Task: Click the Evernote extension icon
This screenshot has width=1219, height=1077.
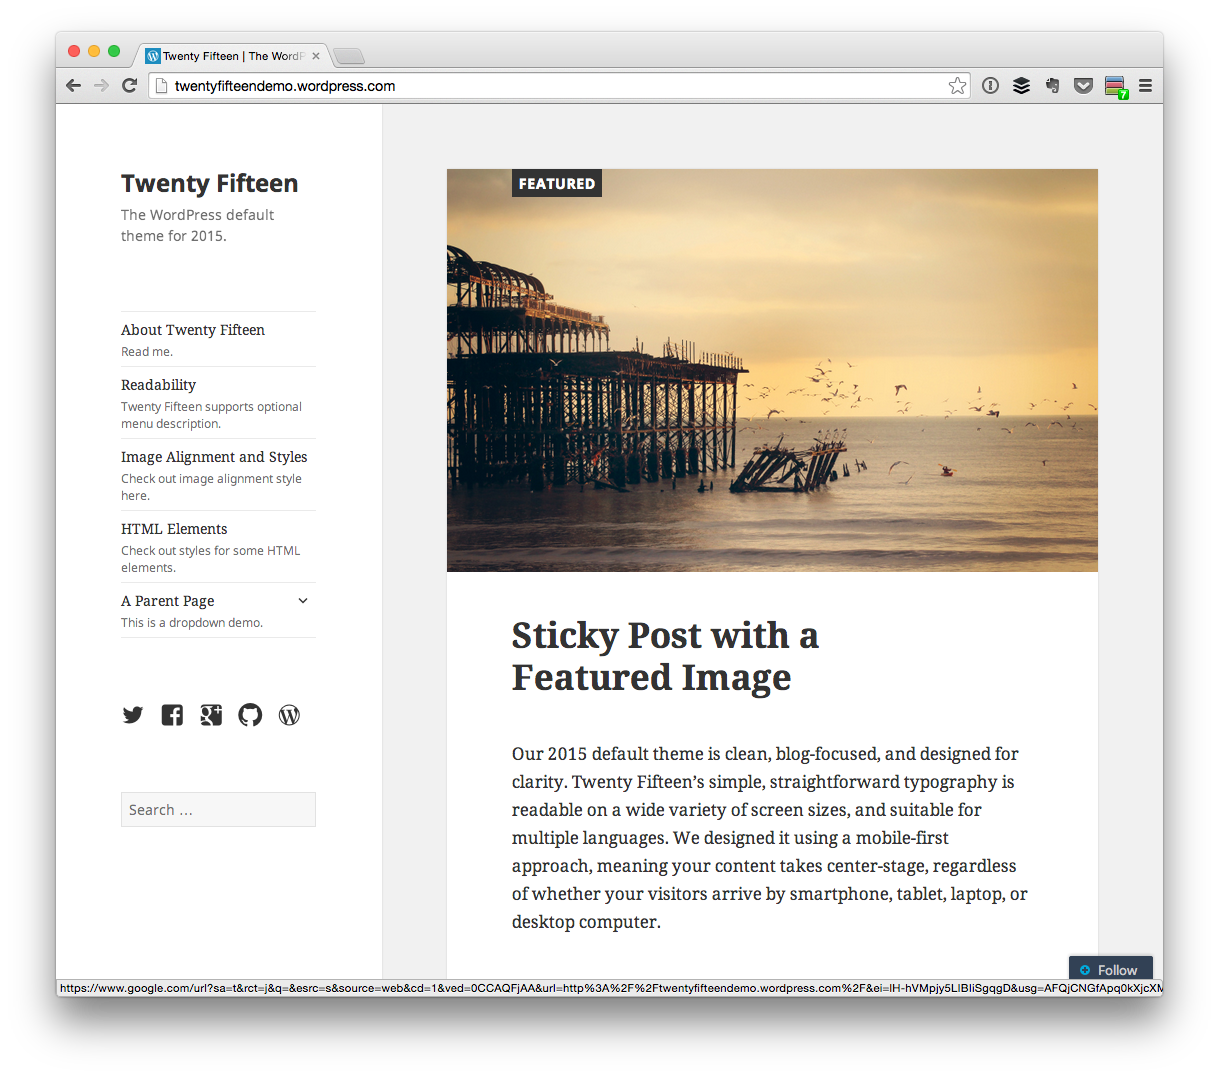Action: click(1052, 86)
